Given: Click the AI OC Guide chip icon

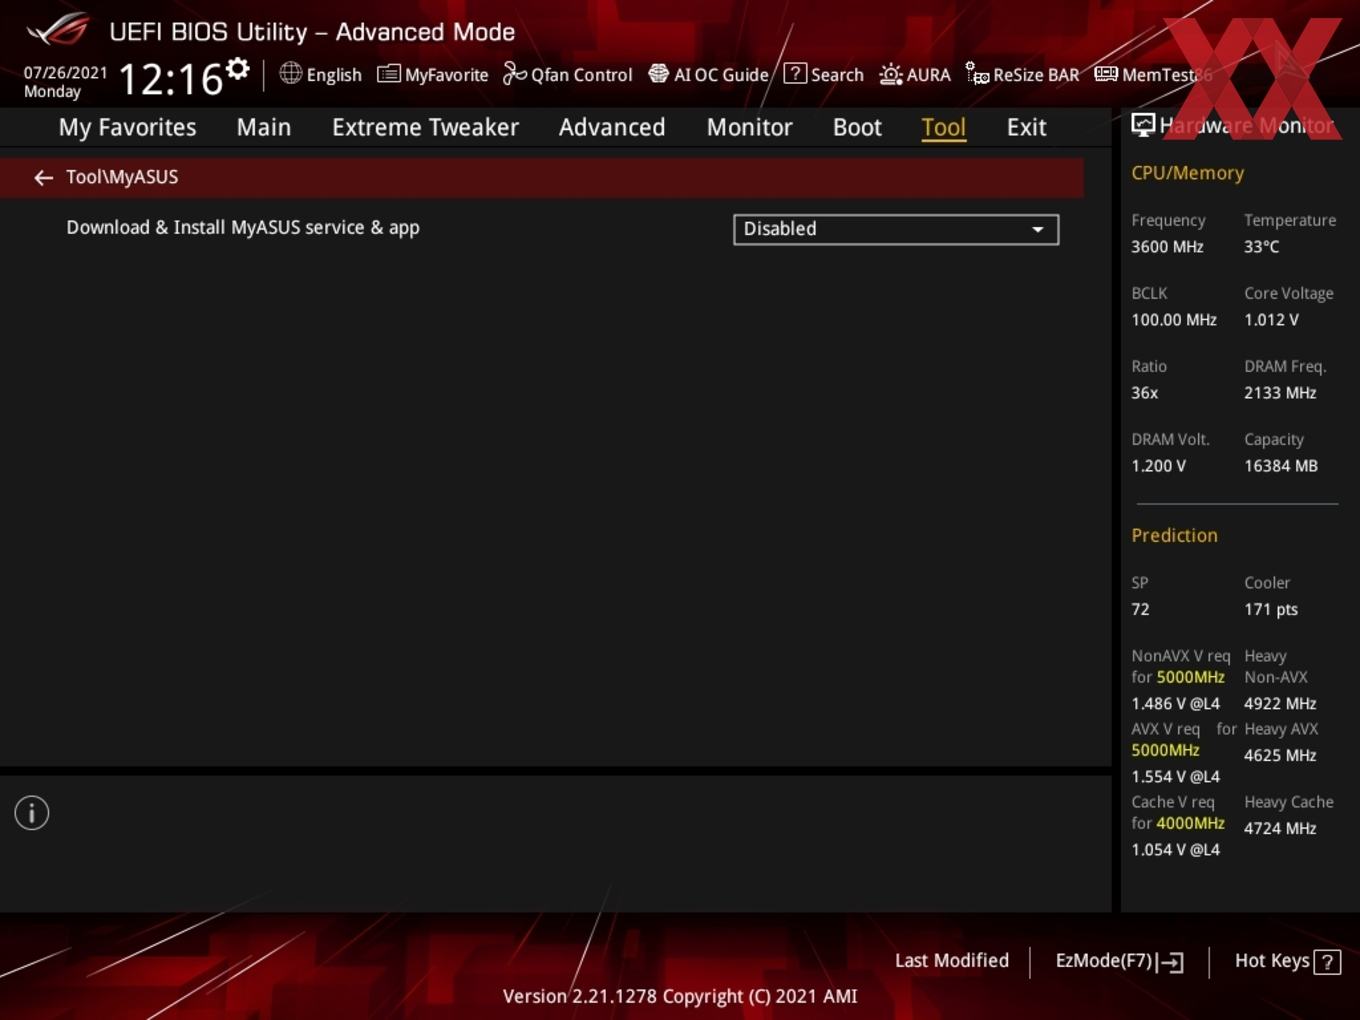Looking at the screenshot, I should pyautogui.click(x=658, y=73).
